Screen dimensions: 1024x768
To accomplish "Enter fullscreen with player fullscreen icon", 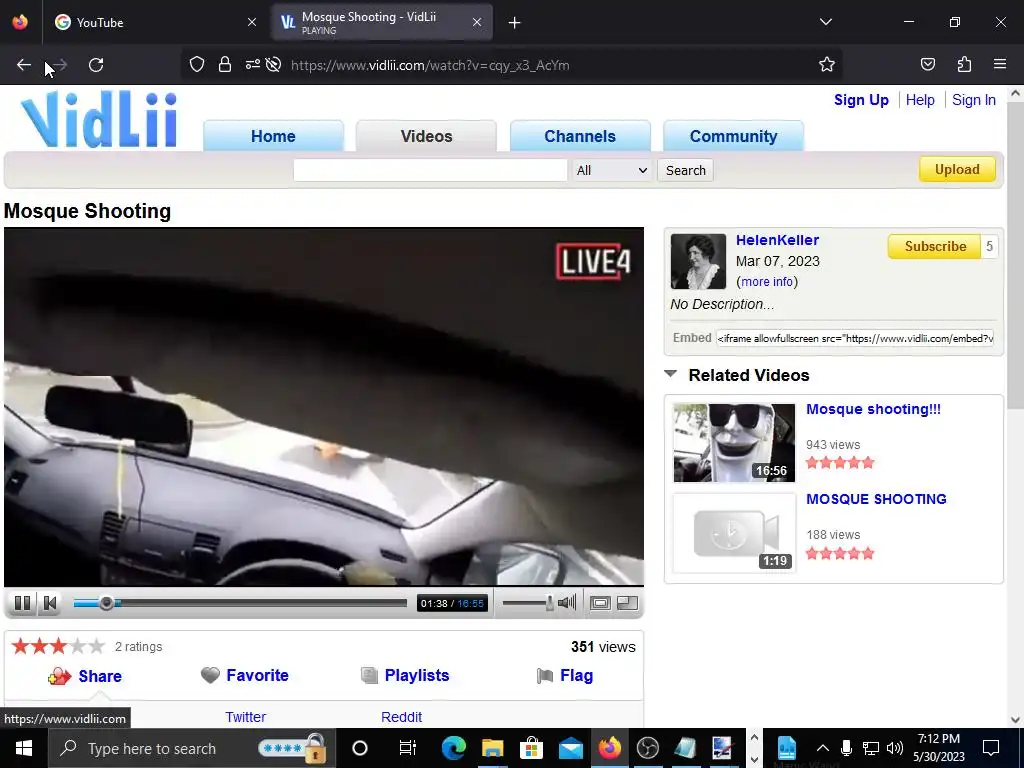I will (x=600, y=603).
